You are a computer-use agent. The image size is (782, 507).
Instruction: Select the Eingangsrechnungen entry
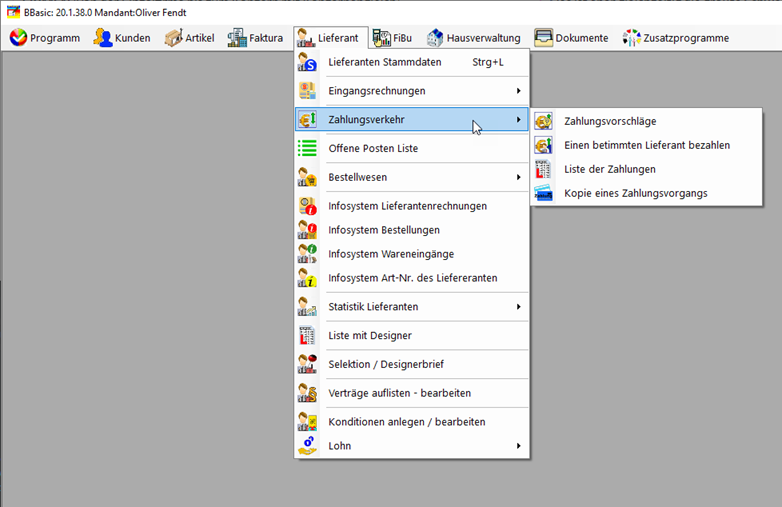pyautogui.click(x=412, y=91)
